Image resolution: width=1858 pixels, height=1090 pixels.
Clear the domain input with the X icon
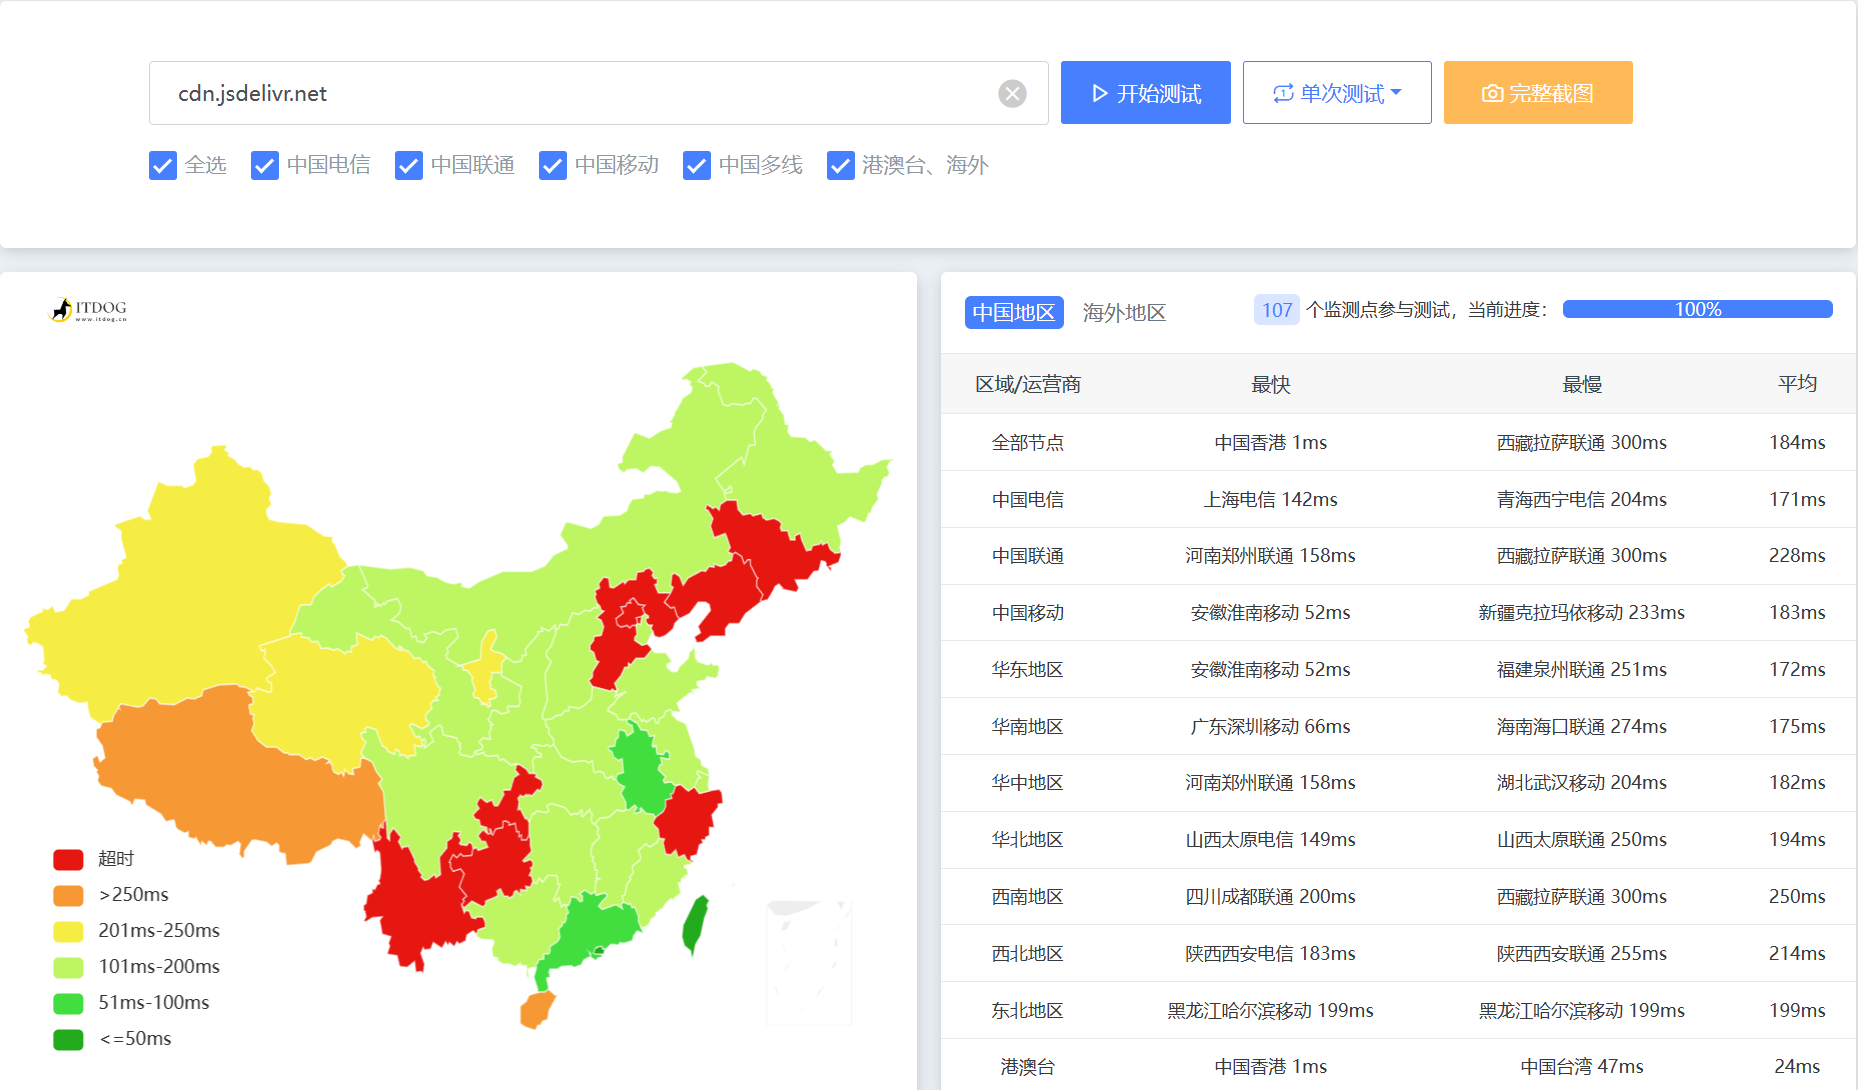[x=1012, y=93]
